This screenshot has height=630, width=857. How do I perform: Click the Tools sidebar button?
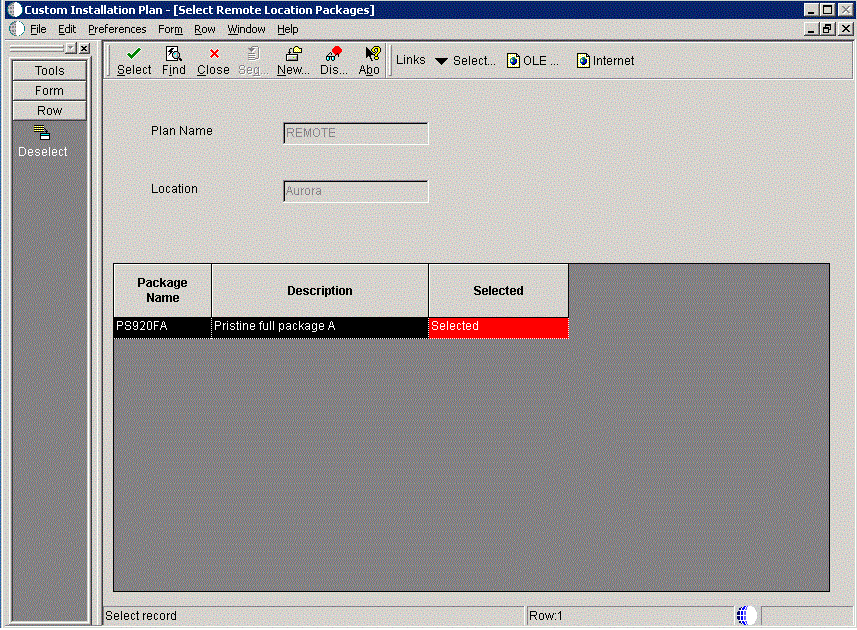(x=49, y=70)
